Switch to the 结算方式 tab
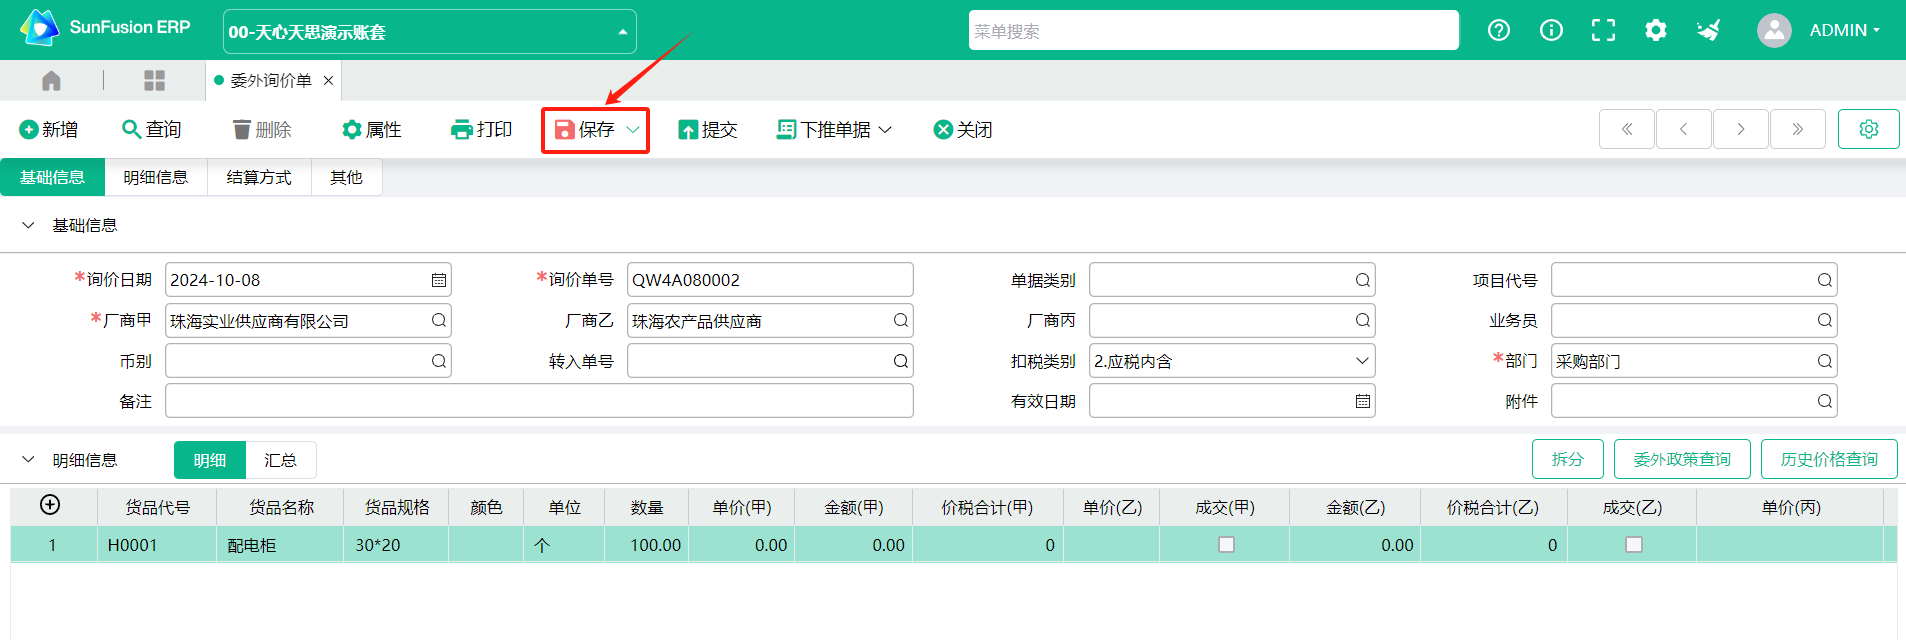Screen dimensions: 1906x640 point(259,177)
